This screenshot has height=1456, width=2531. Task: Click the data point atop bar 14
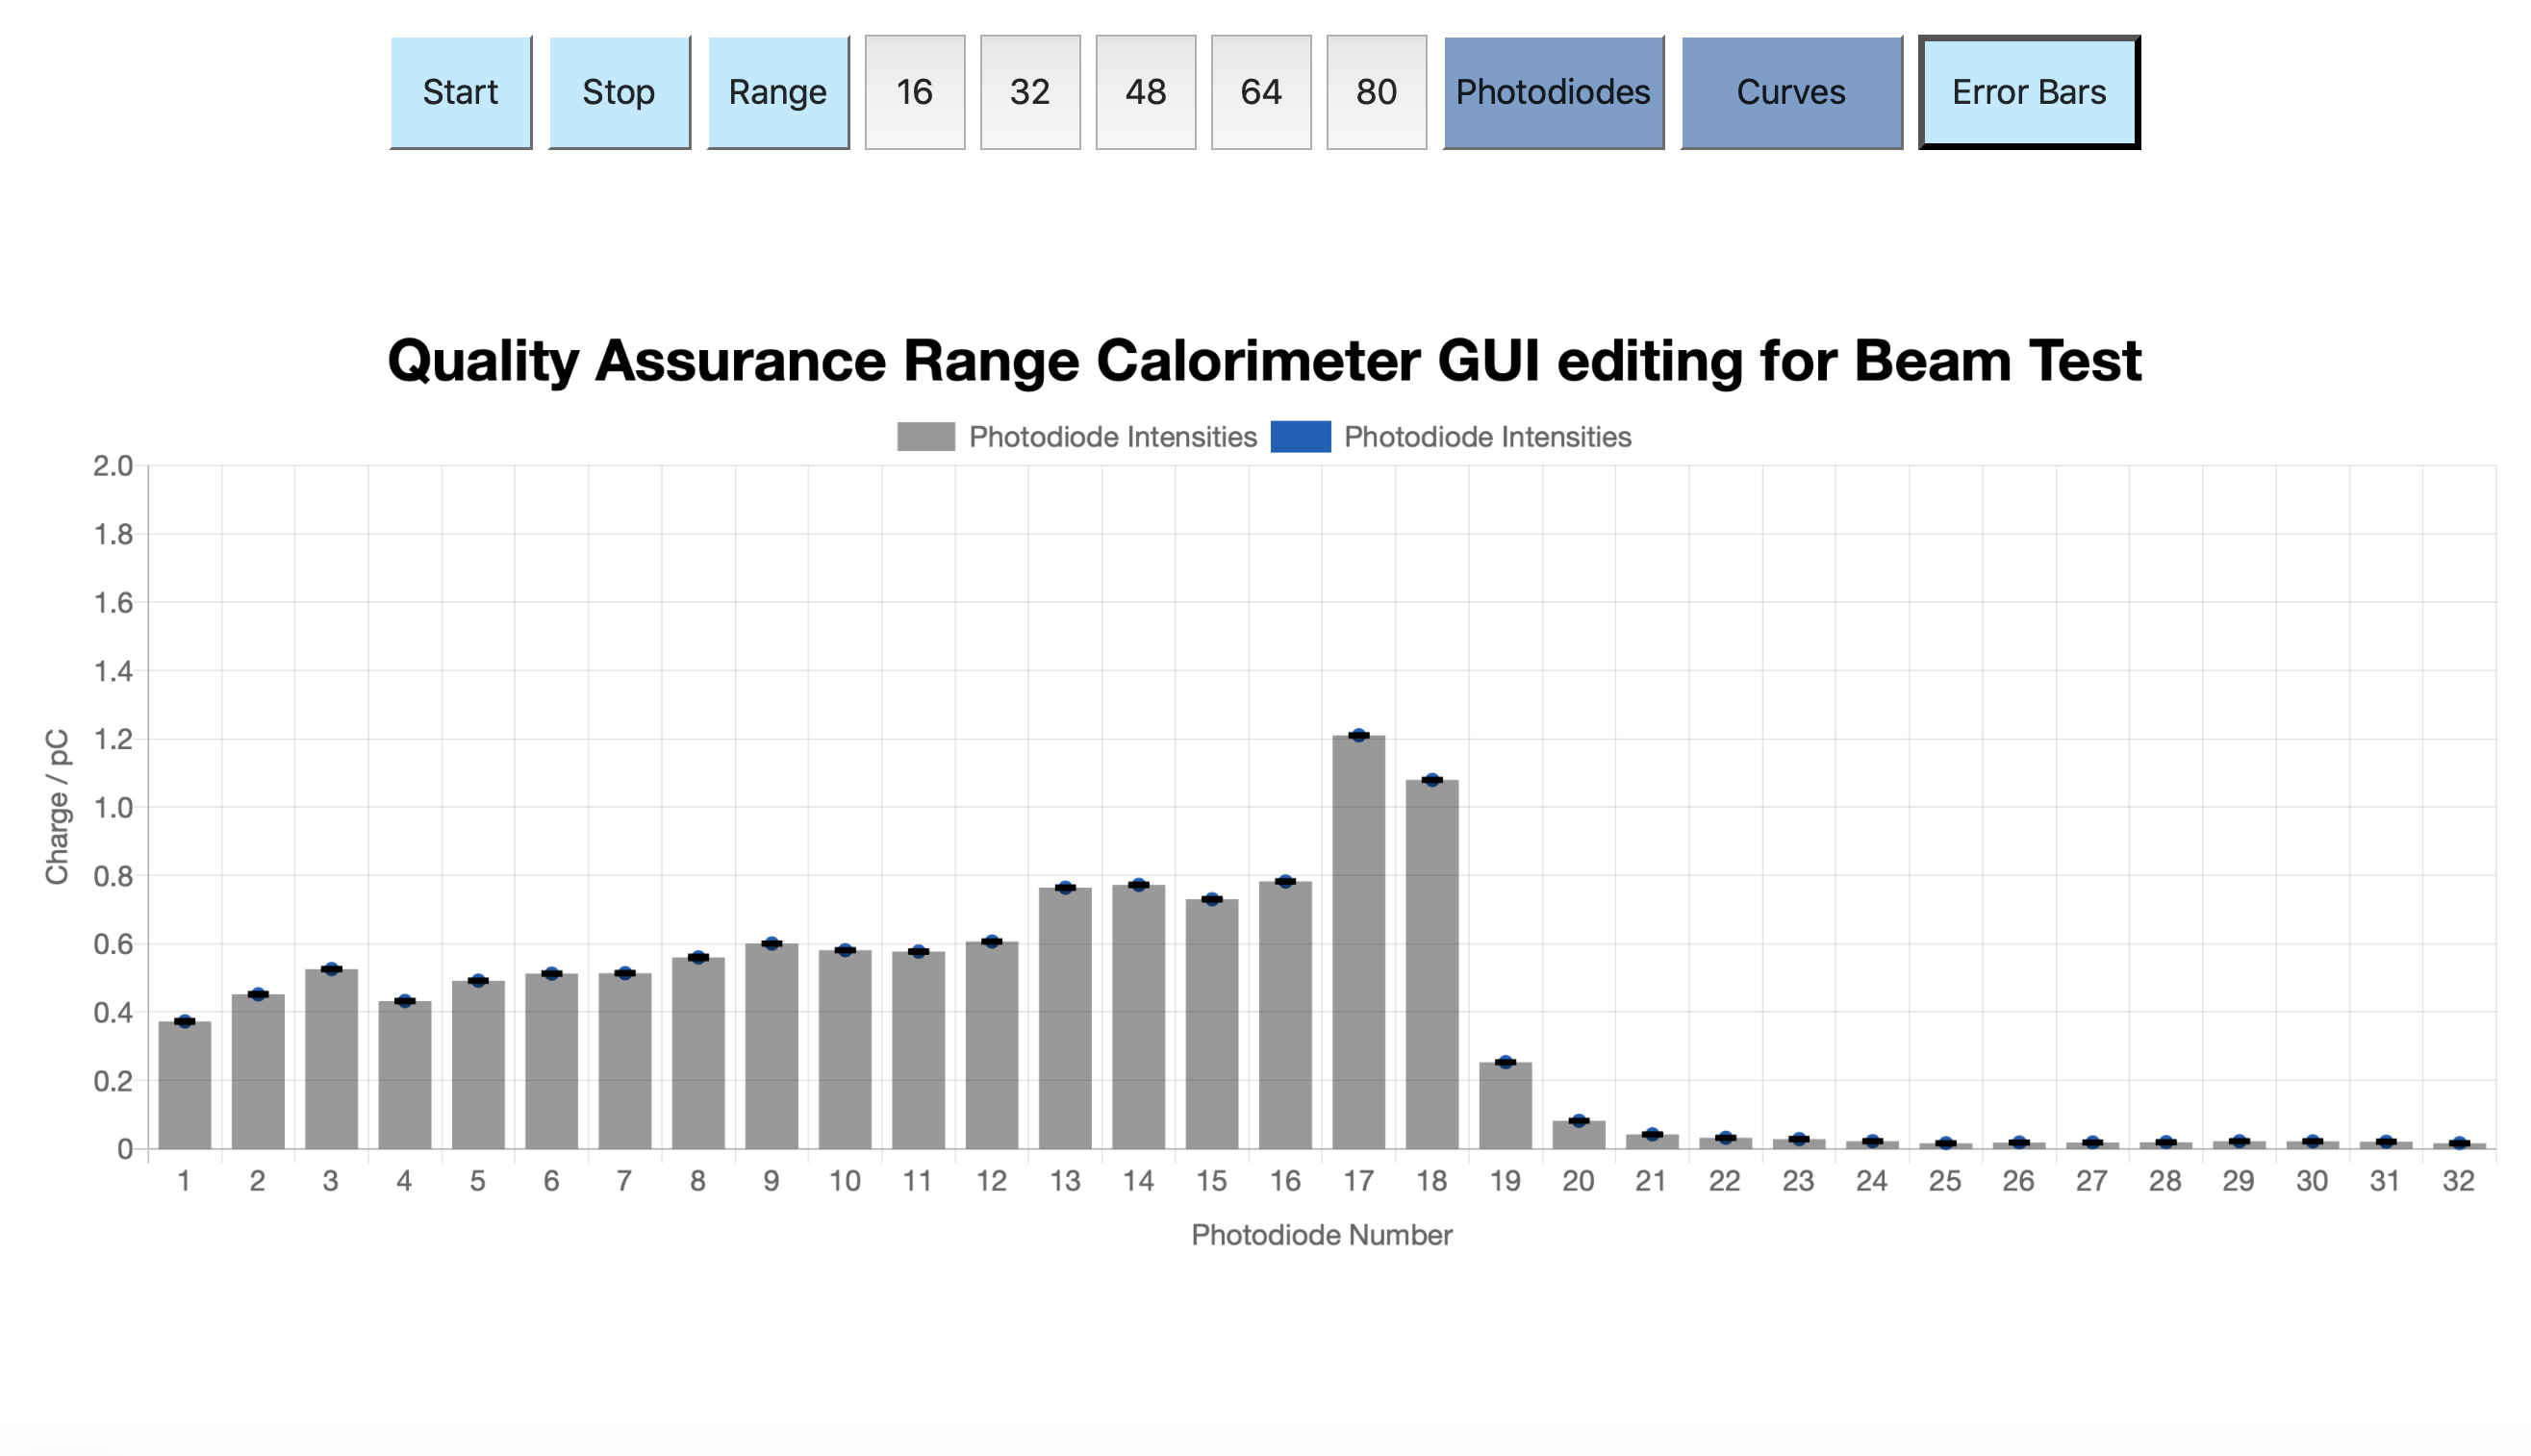click(1138, 885)
